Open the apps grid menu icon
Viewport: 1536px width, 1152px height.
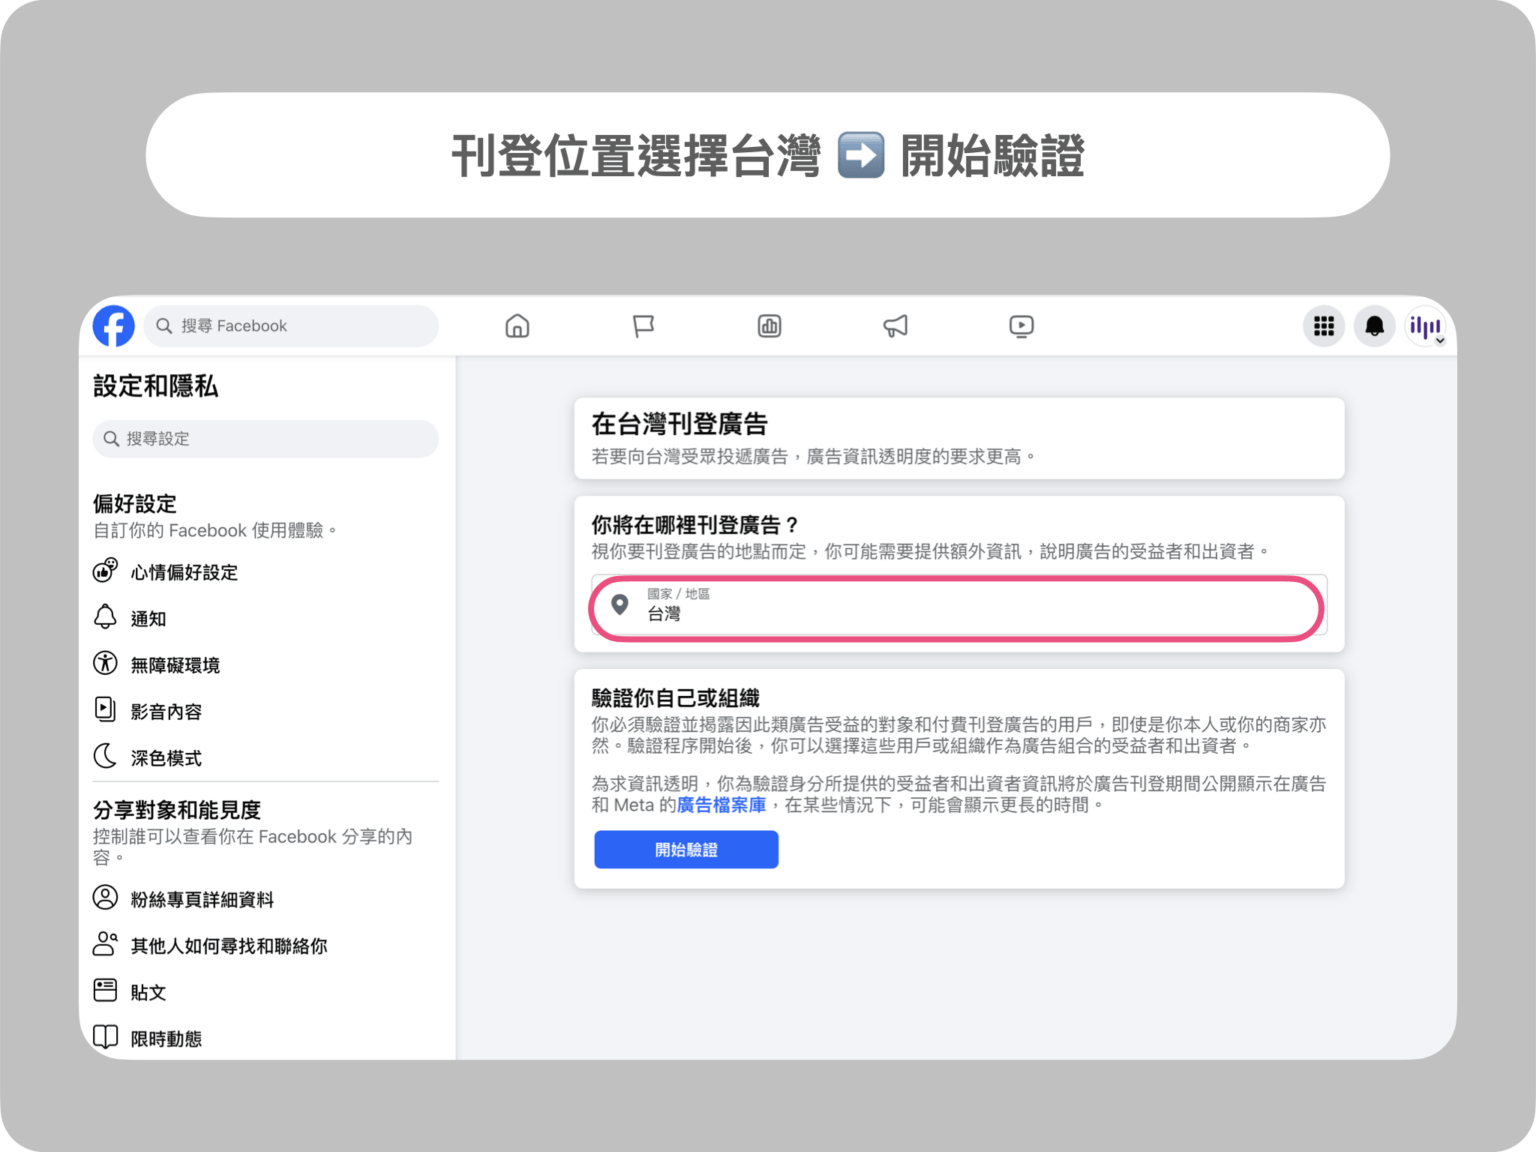click(x=1323, y=326)
